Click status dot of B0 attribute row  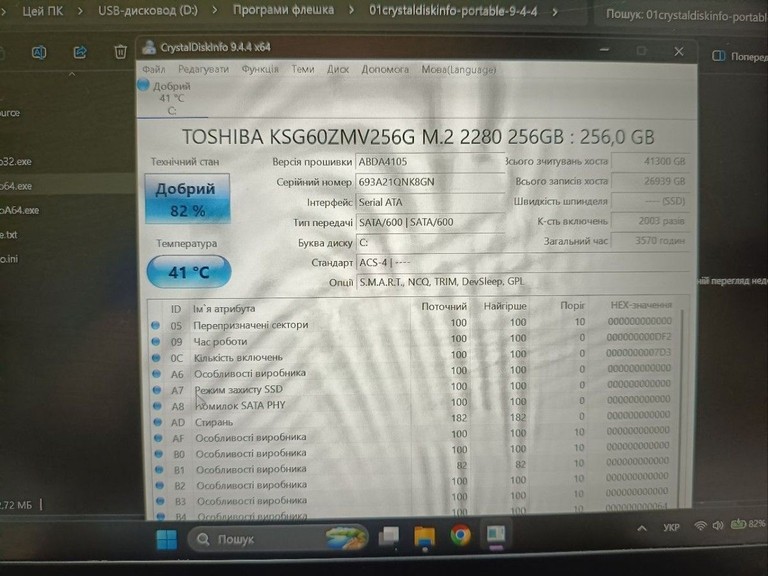point(158,454)
